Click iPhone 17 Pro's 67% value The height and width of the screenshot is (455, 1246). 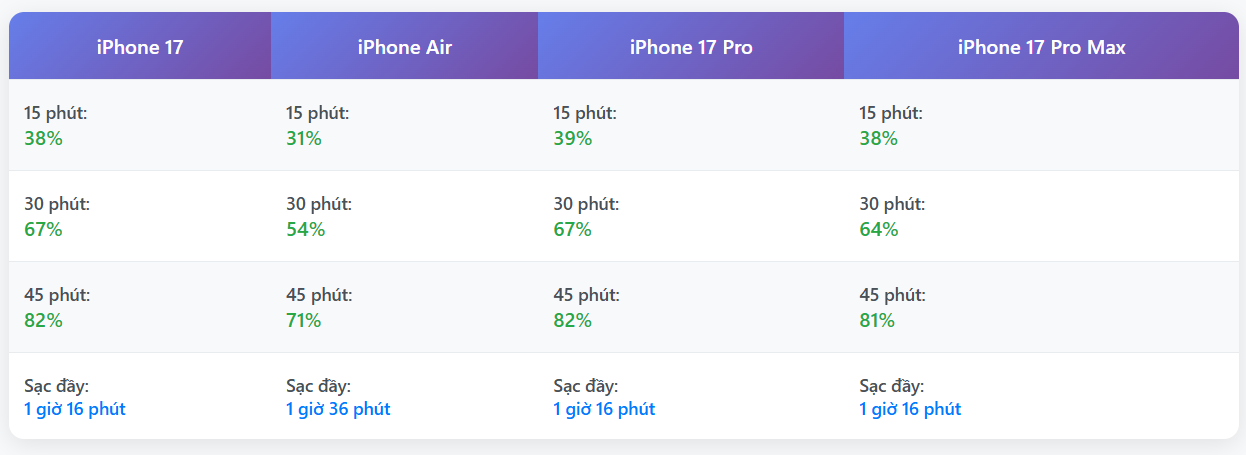(572, 229)
